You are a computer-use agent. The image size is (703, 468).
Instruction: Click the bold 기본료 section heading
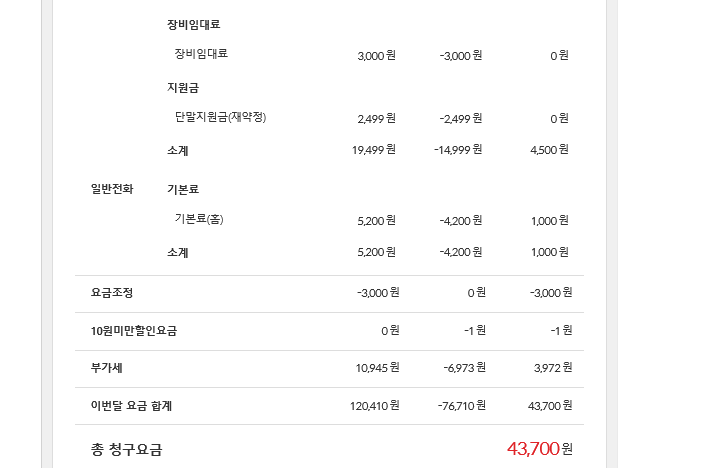point(183,188)
